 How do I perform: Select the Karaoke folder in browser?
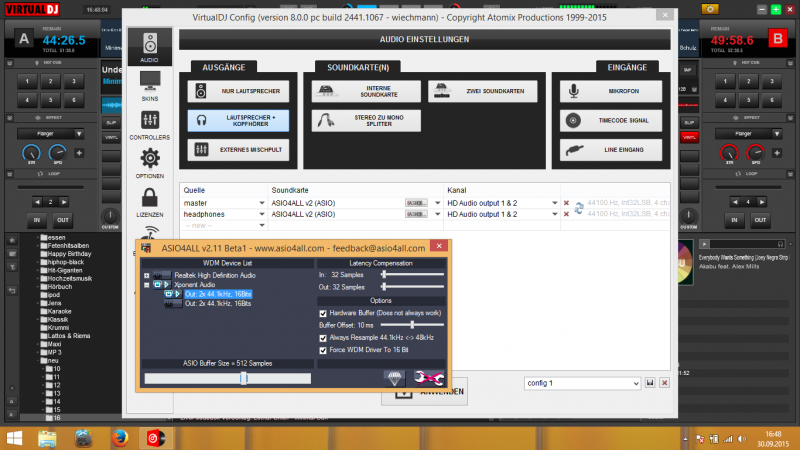59,311
